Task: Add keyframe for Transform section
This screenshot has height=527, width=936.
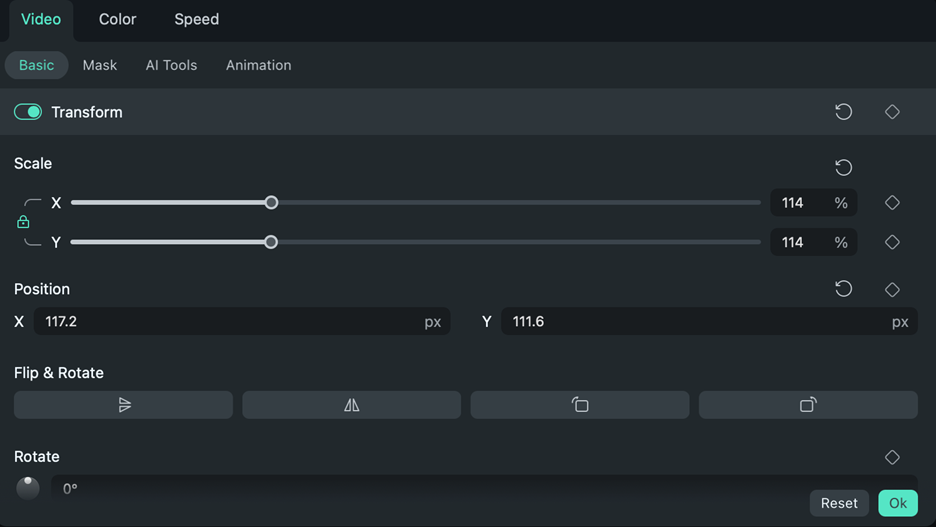Action: [892, 112]
